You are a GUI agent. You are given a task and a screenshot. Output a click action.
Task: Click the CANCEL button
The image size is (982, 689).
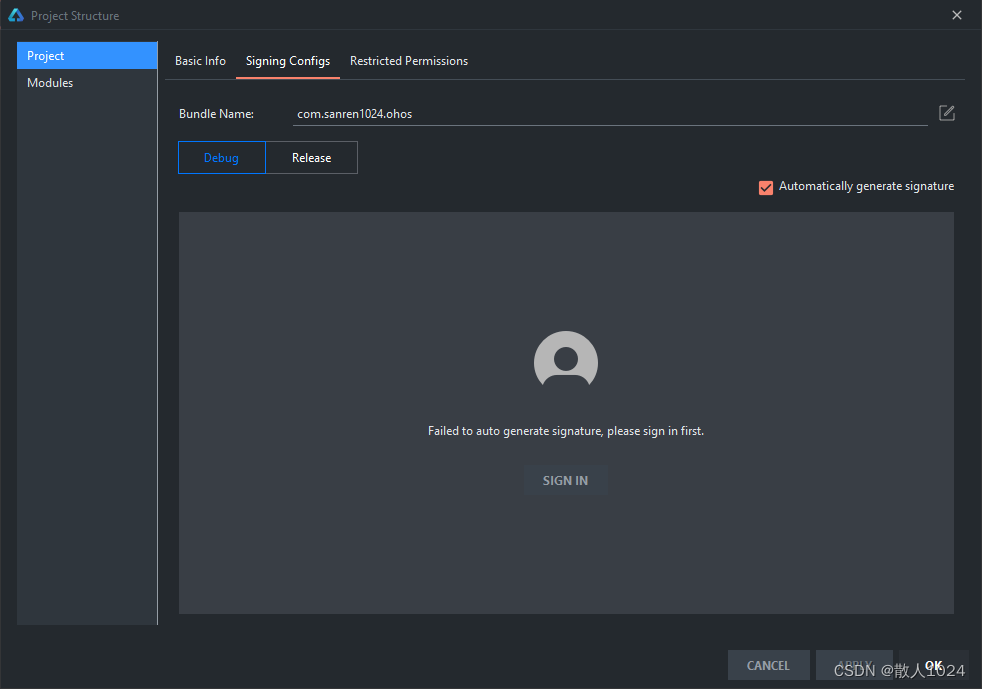(768, 665)
